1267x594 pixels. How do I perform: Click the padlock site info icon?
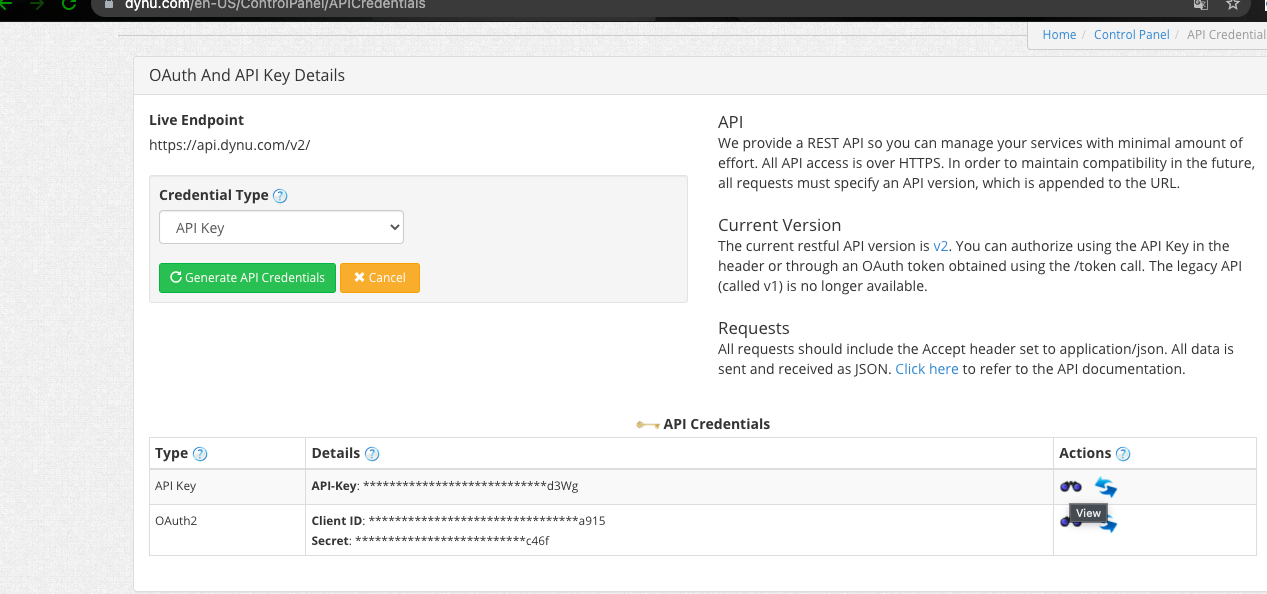[x=109, y=4]
